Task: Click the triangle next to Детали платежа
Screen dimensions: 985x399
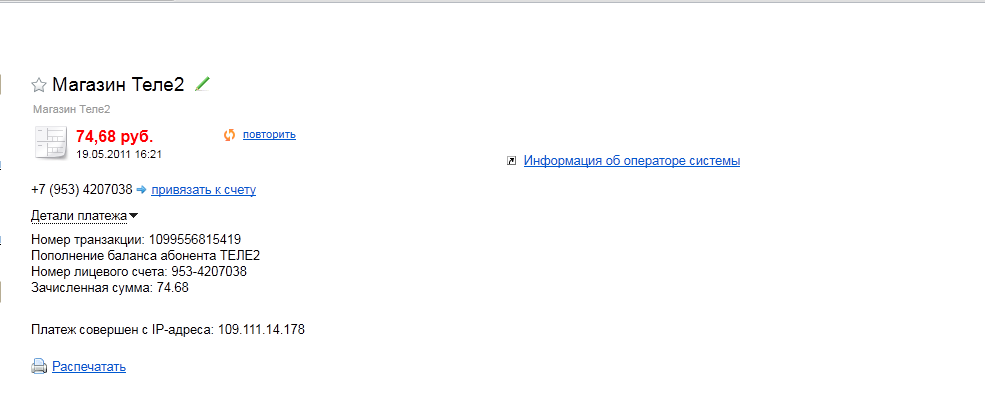Action: coord(133,216)
